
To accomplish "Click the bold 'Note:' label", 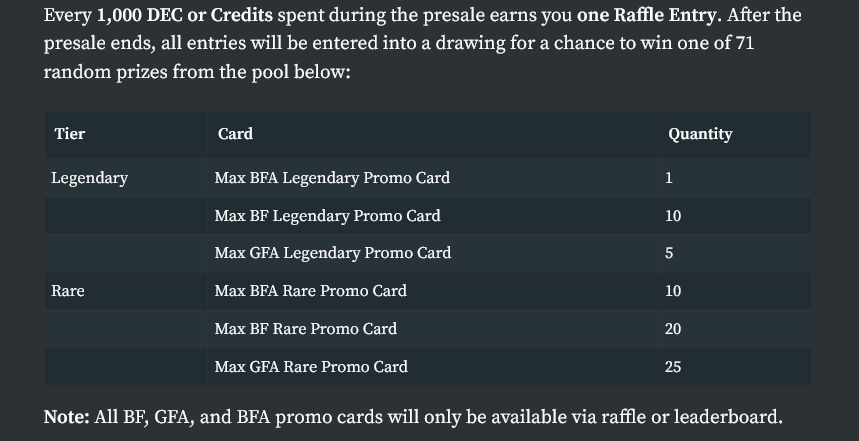I will [66, 417].
